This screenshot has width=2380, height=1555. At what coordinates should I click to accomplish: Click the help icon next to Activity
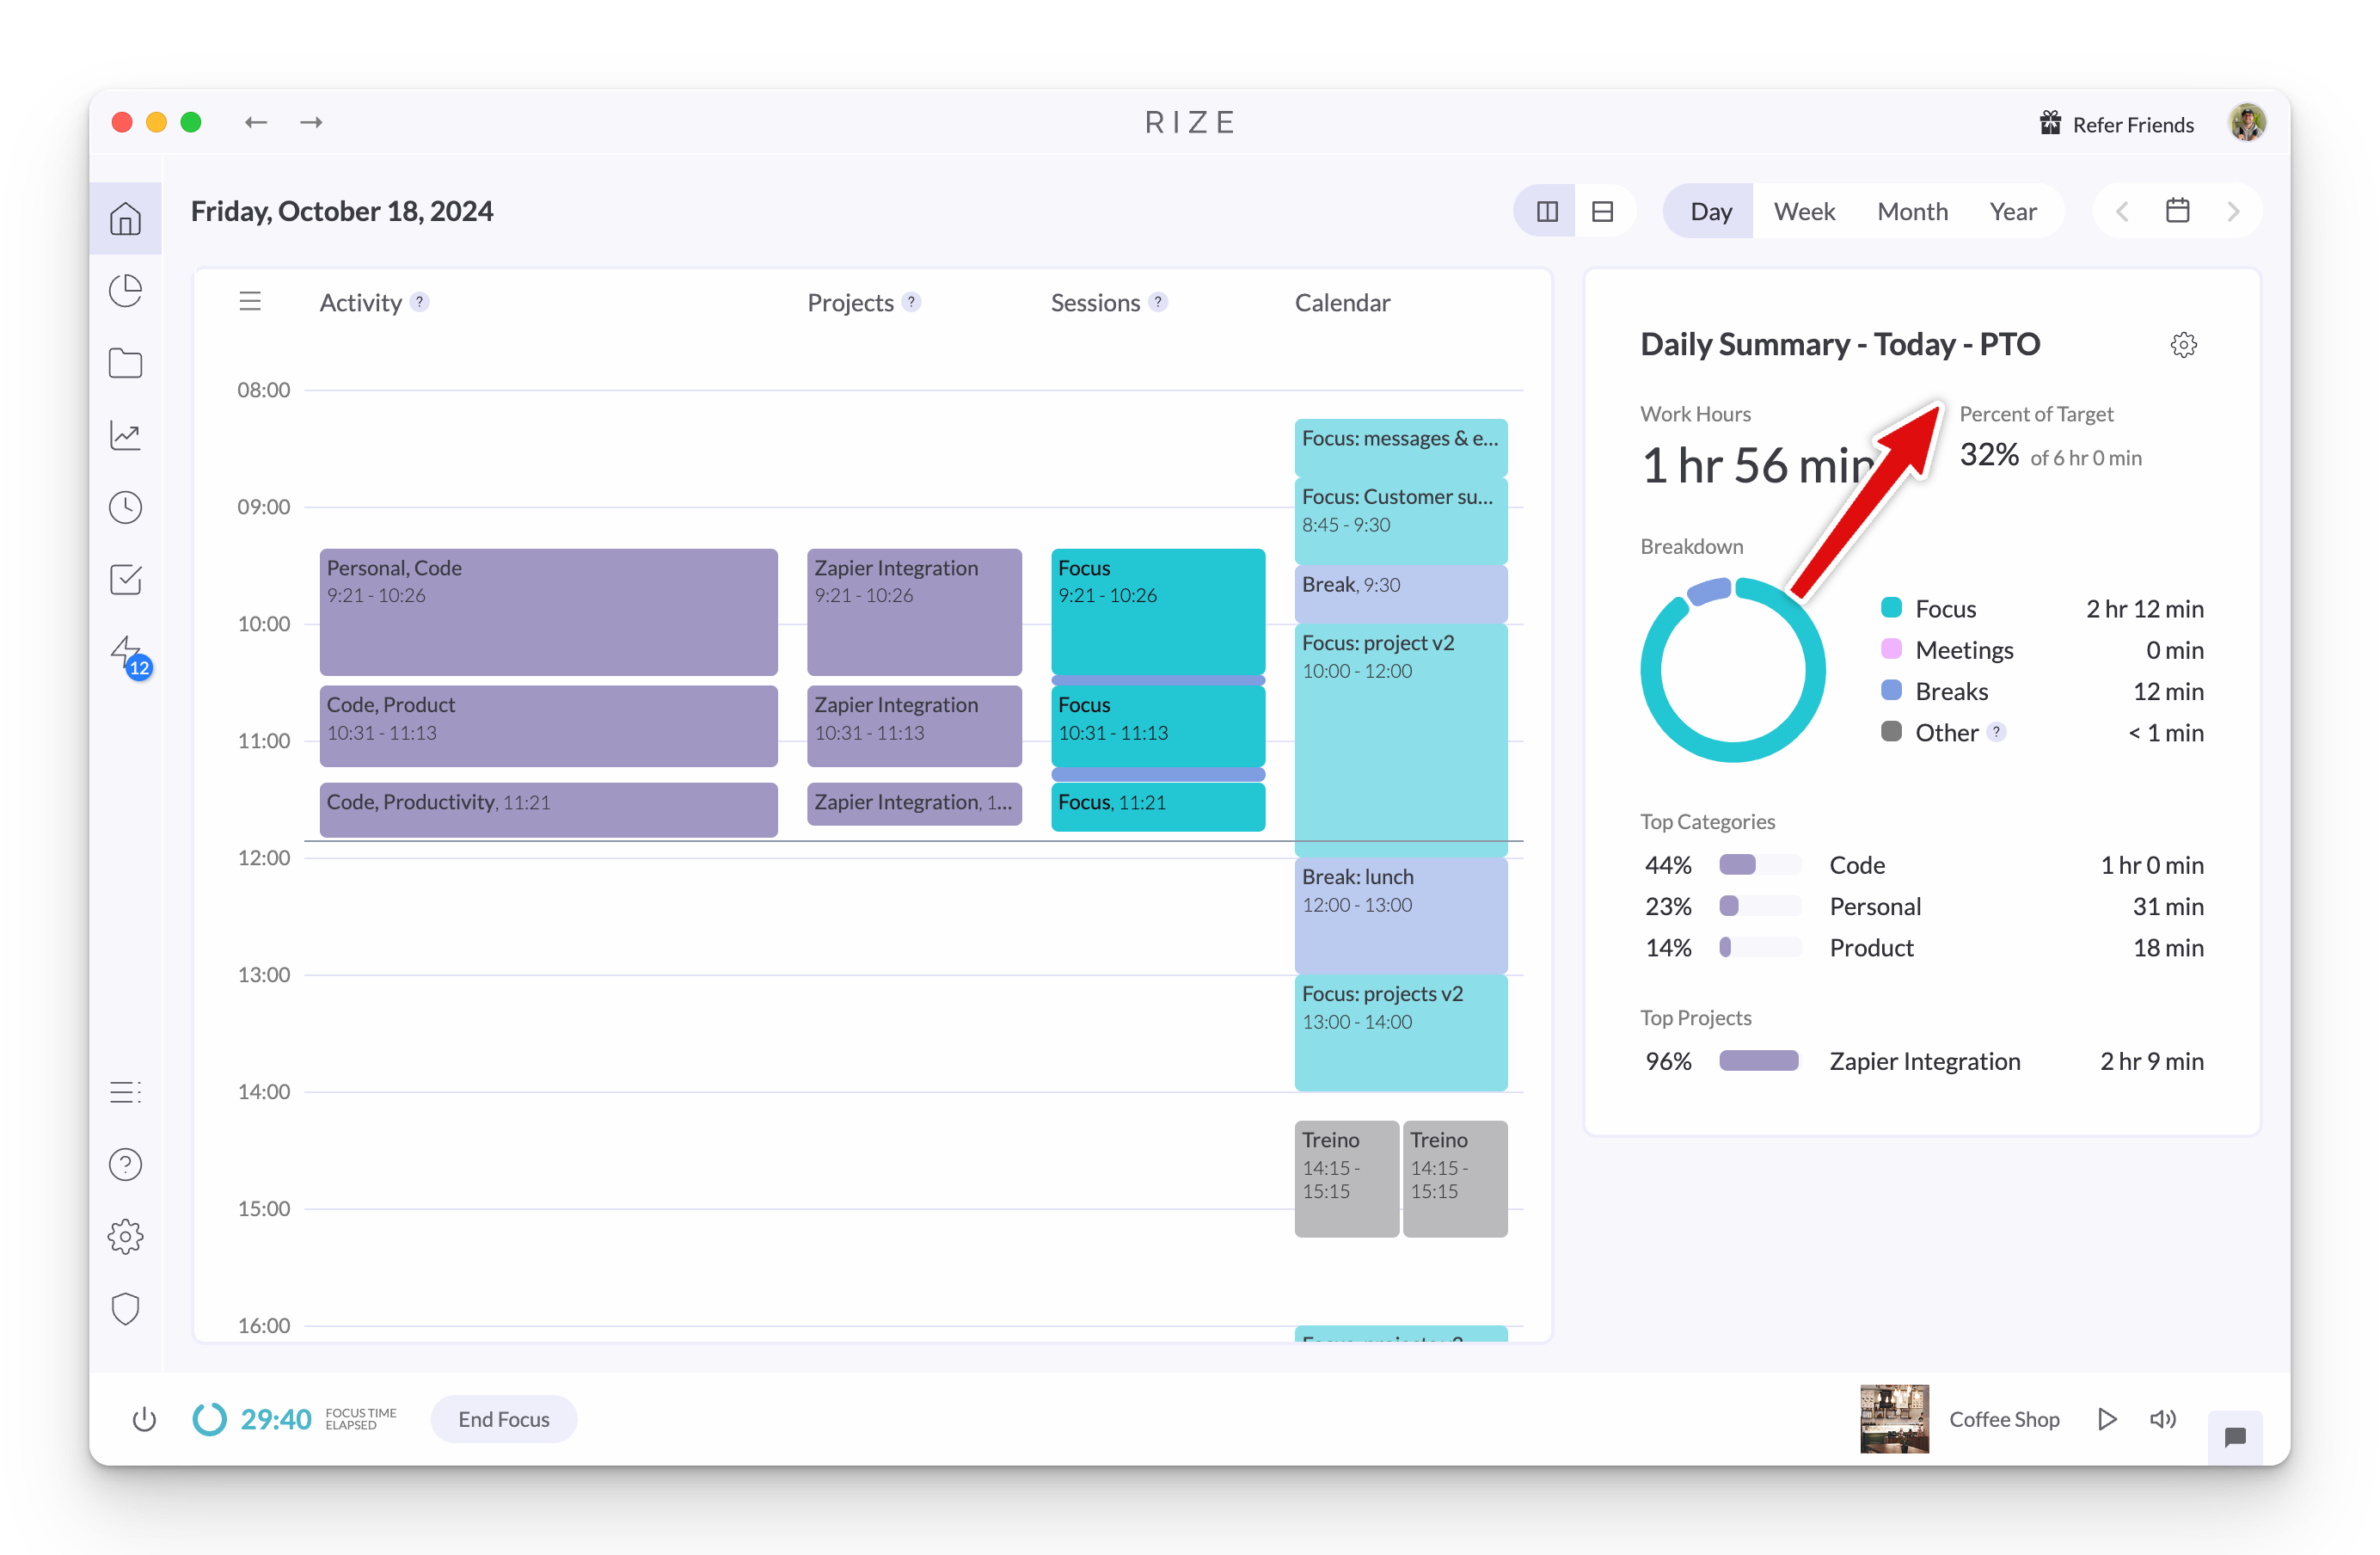[420, 302]
